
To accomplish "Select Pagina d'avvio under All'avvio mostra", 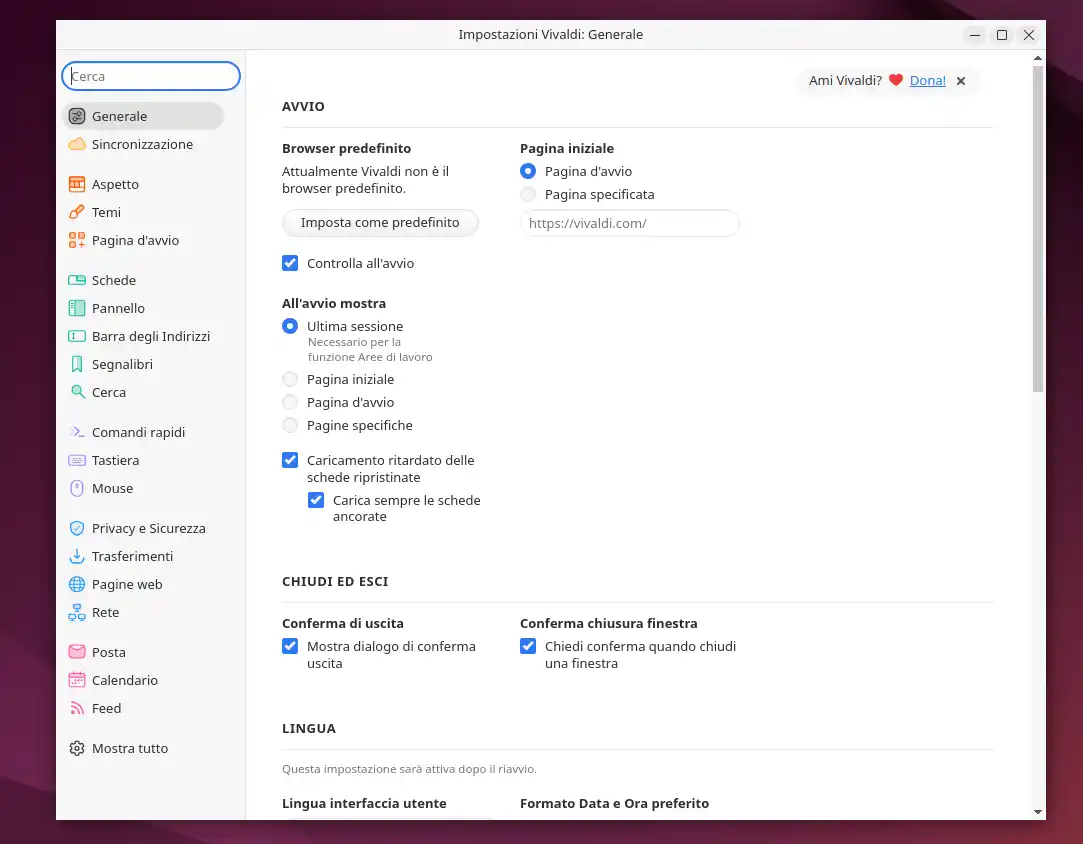I will 290,403.
